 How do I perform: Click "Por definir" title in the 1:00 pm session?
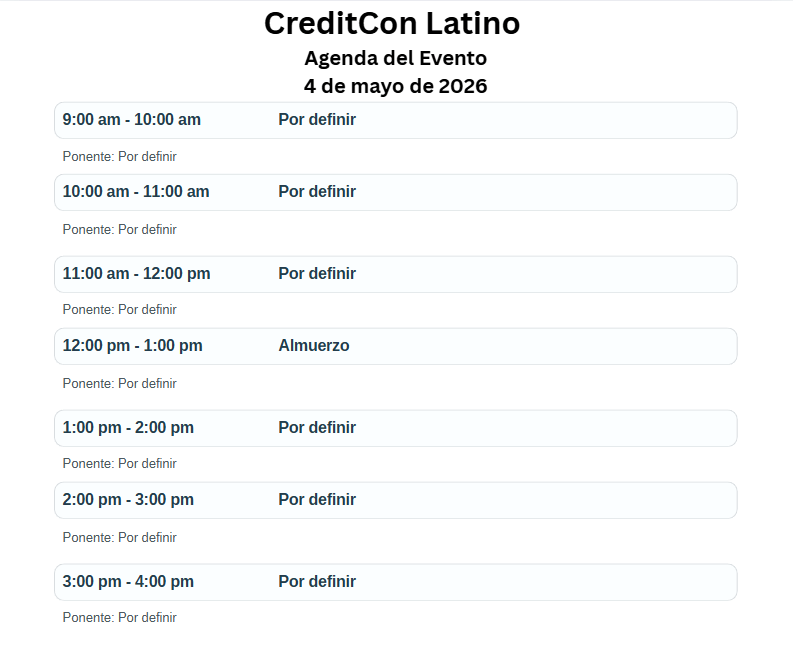[317, 428]
